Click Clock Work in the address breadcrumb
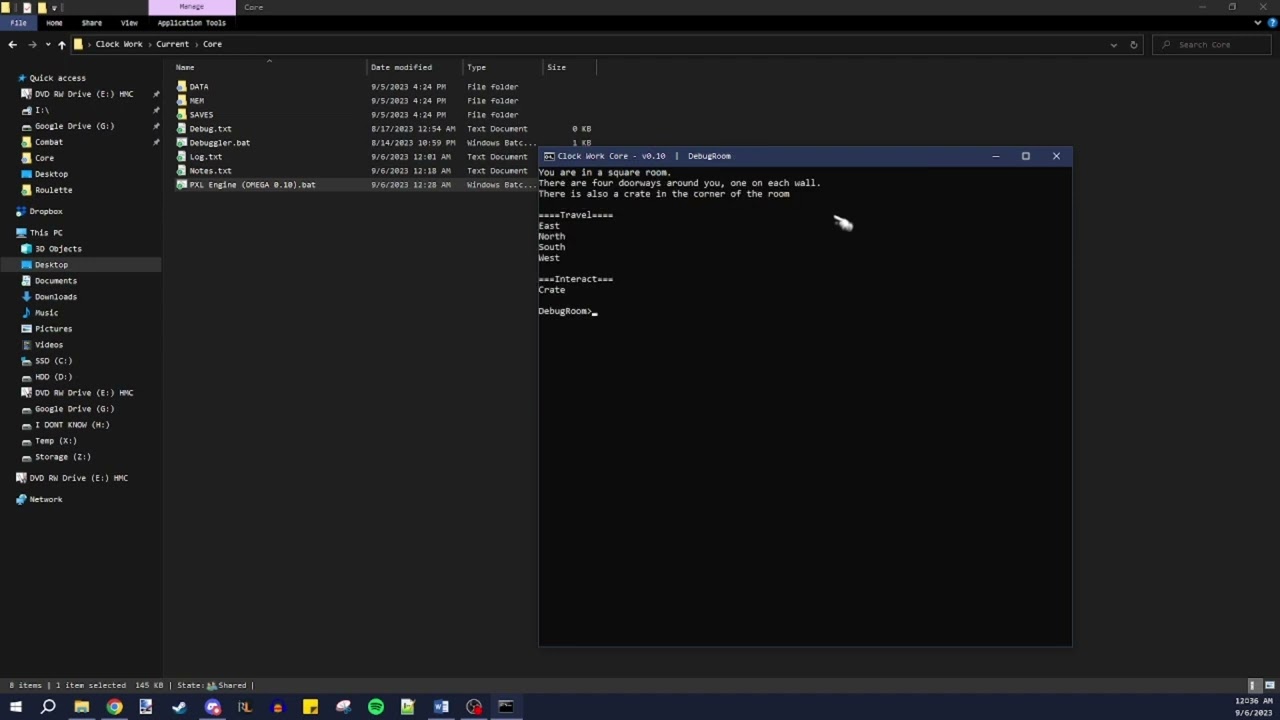Image resolution: width=1280 pixels, height=720 pixels. pyautogui.click(x=119, y=44)
